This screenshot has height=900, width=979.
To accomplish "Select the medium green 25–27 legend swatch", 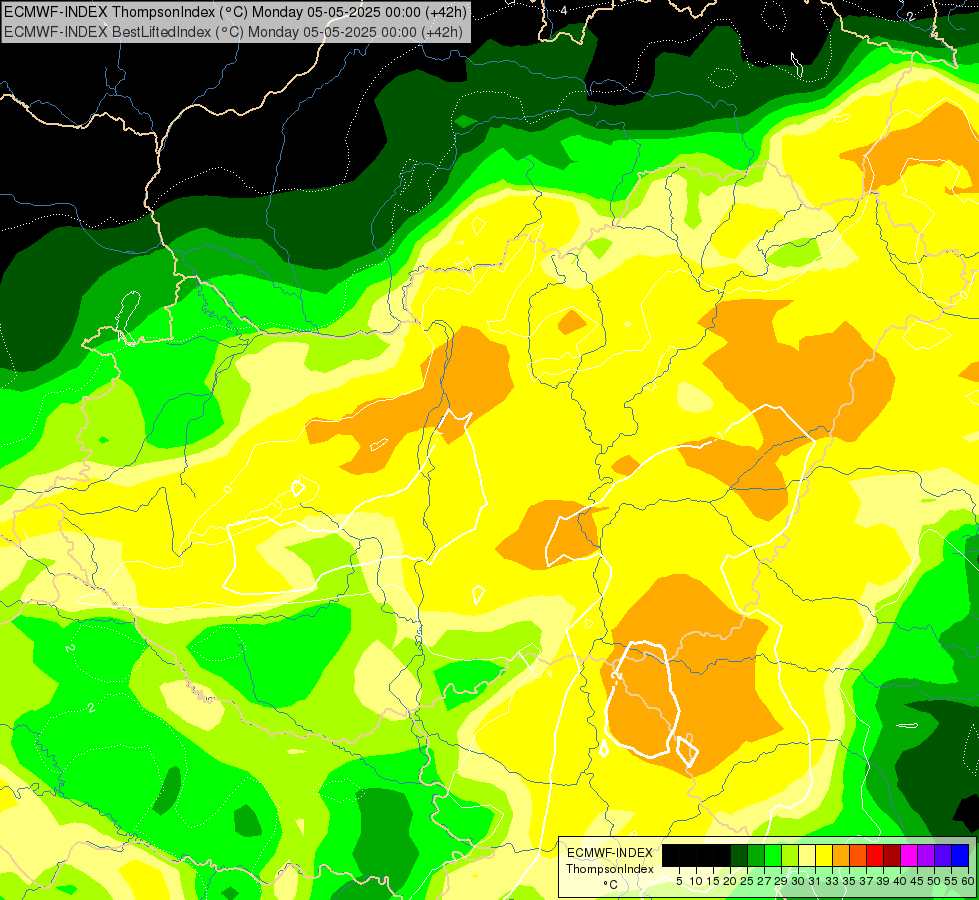I will (756, 855).
